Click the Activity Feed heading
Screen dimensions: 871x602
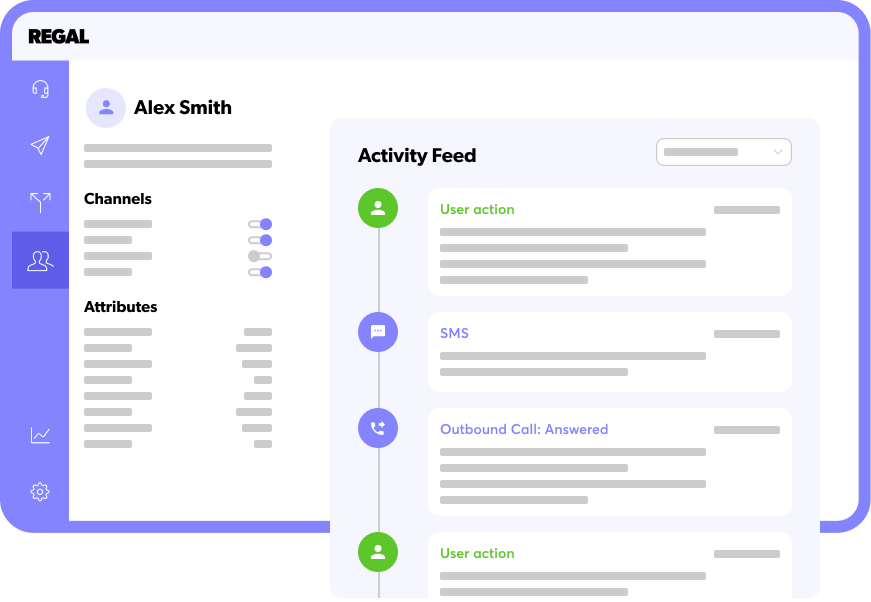tap(417, 155)
